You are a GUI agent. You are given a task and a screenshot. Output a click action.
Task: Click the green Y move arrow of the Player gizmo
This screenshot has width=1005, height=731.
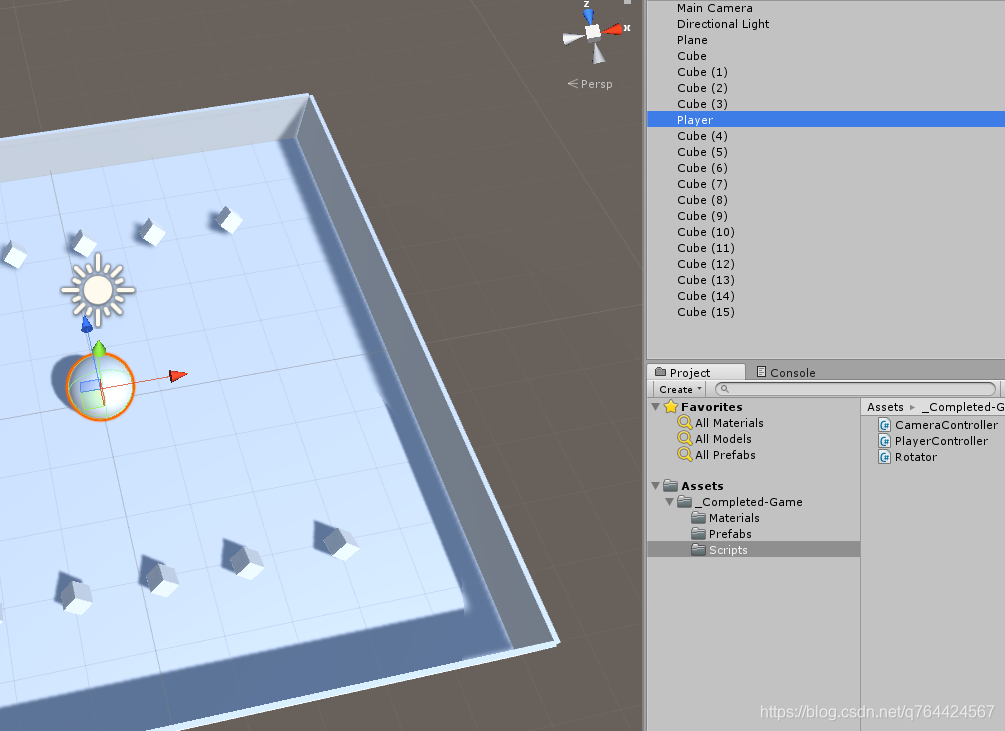tap(99, 349)
